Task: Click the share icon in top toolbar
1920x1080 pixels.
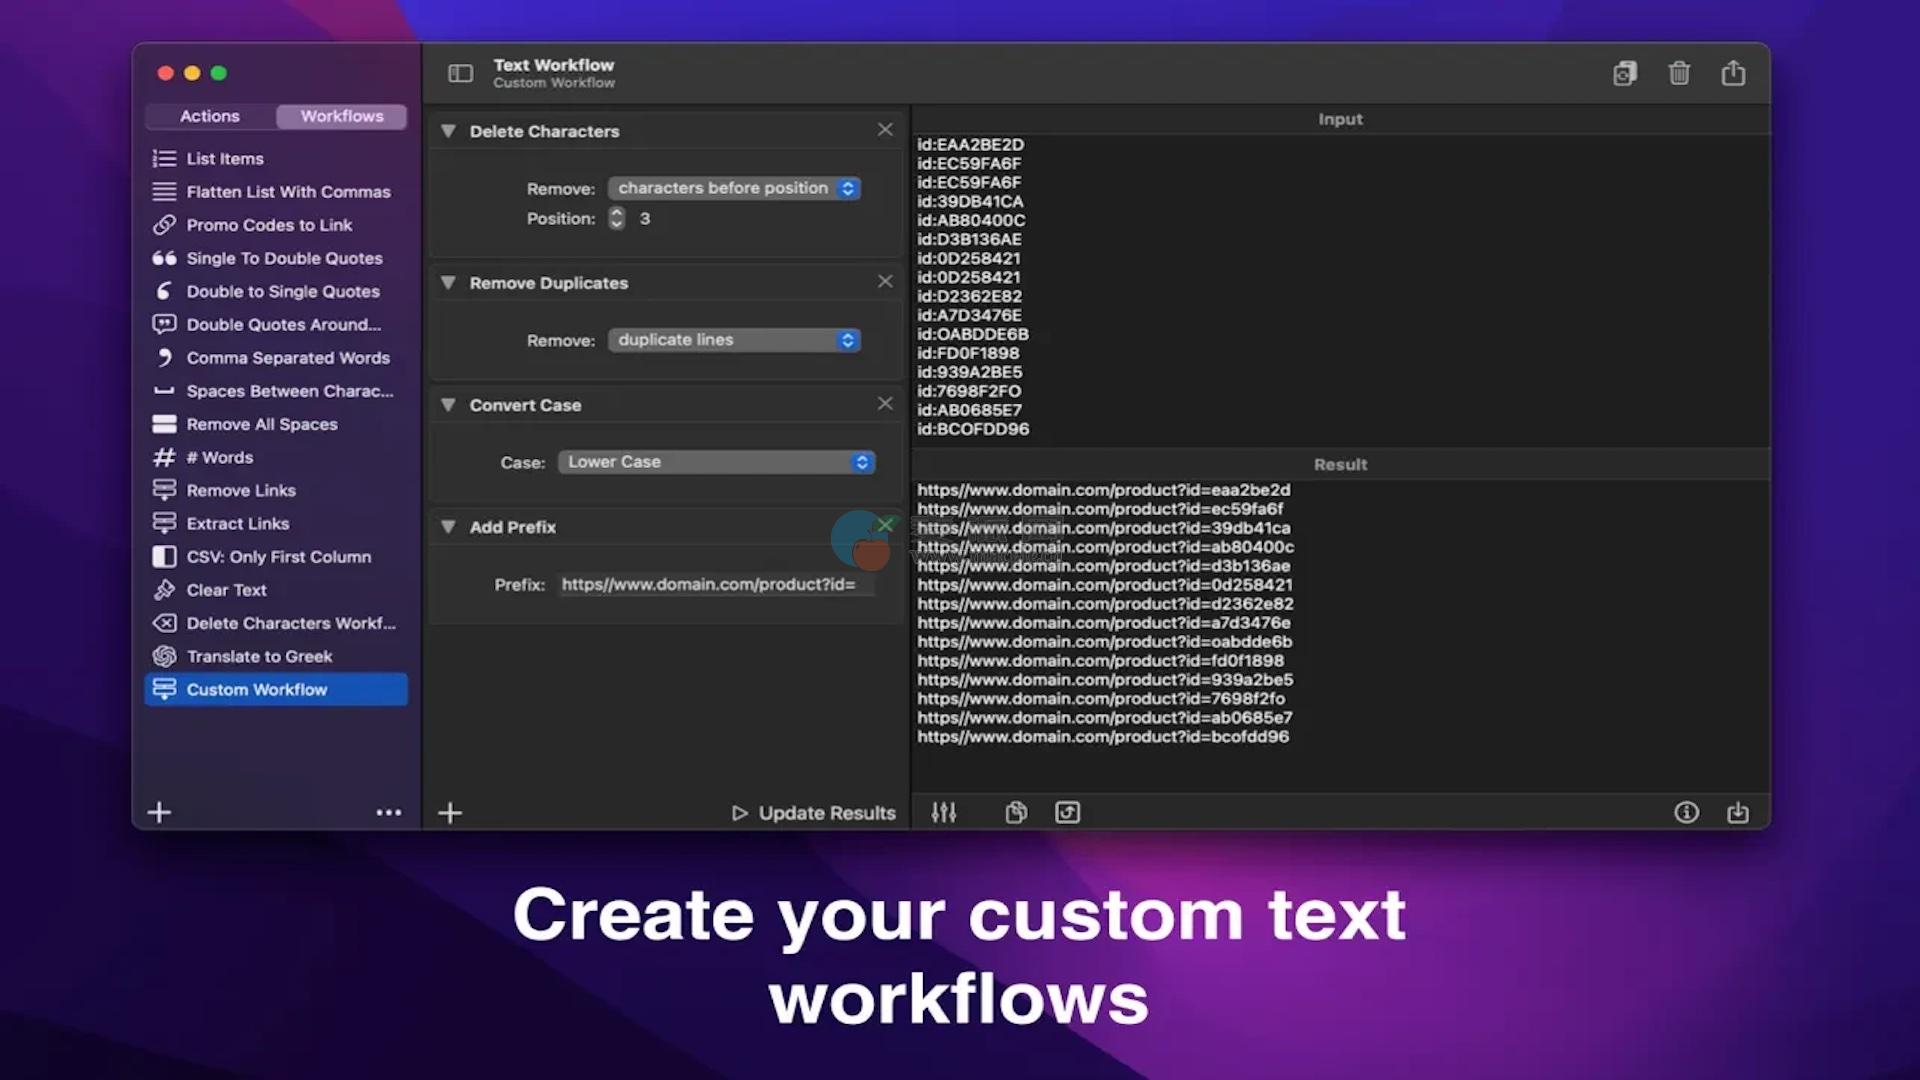Action: [x=1733, y=73]
